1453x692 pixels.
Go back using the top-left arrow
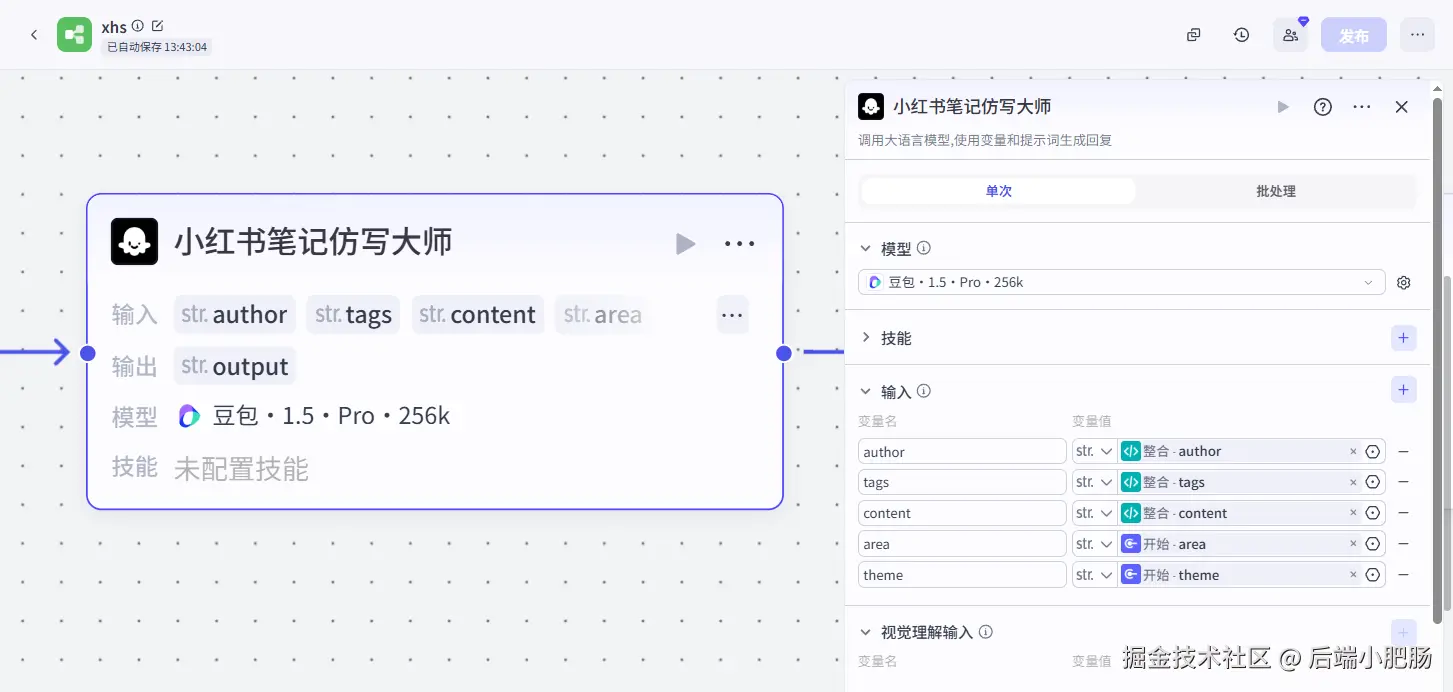(34, 35)
